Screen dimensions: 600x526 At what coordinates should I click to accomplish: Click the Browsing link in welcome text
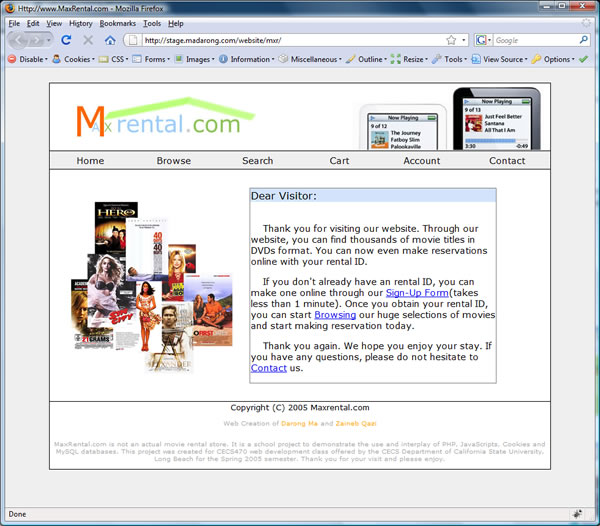334,315
